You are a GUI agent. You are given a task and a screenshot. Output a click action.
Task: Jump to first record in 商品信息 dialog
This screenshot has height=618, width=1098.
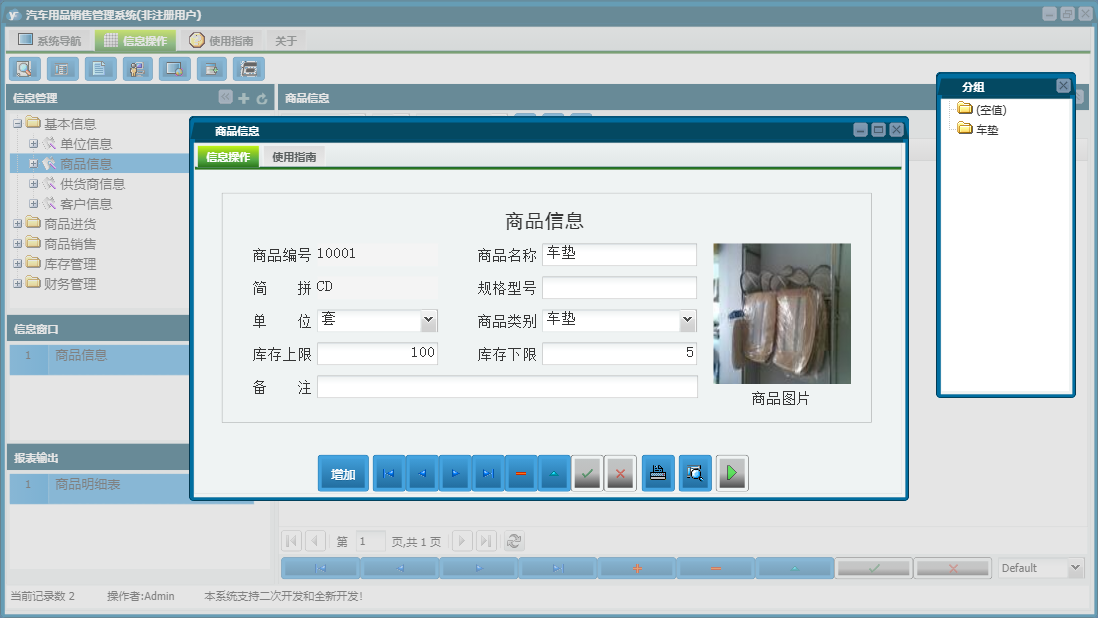[388, 473]
